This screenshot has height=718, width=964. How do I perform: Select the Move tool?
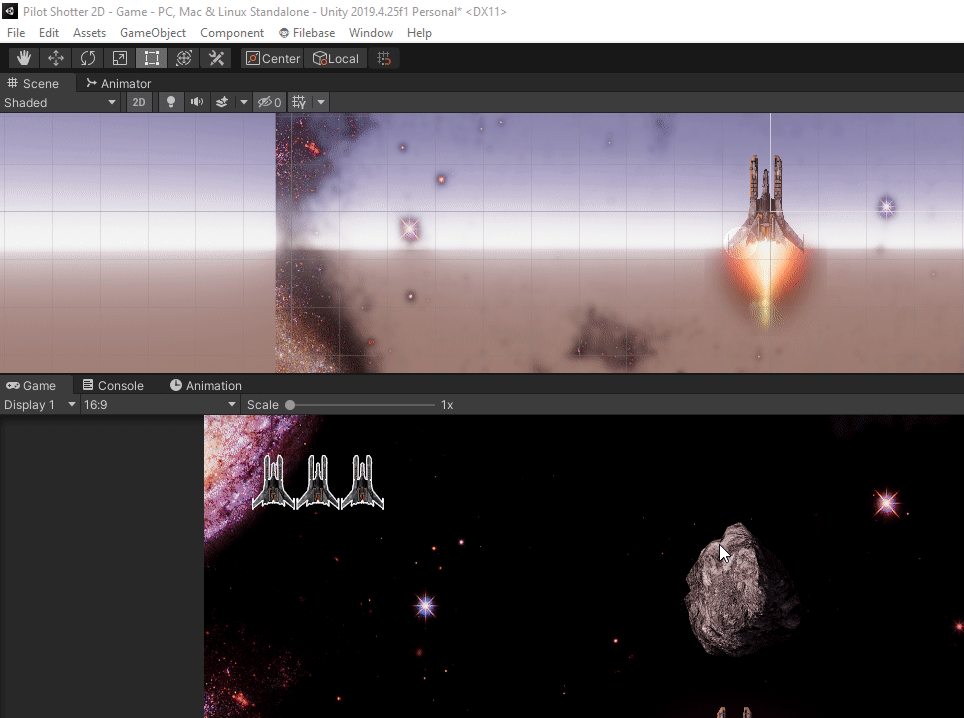point(56,58)
